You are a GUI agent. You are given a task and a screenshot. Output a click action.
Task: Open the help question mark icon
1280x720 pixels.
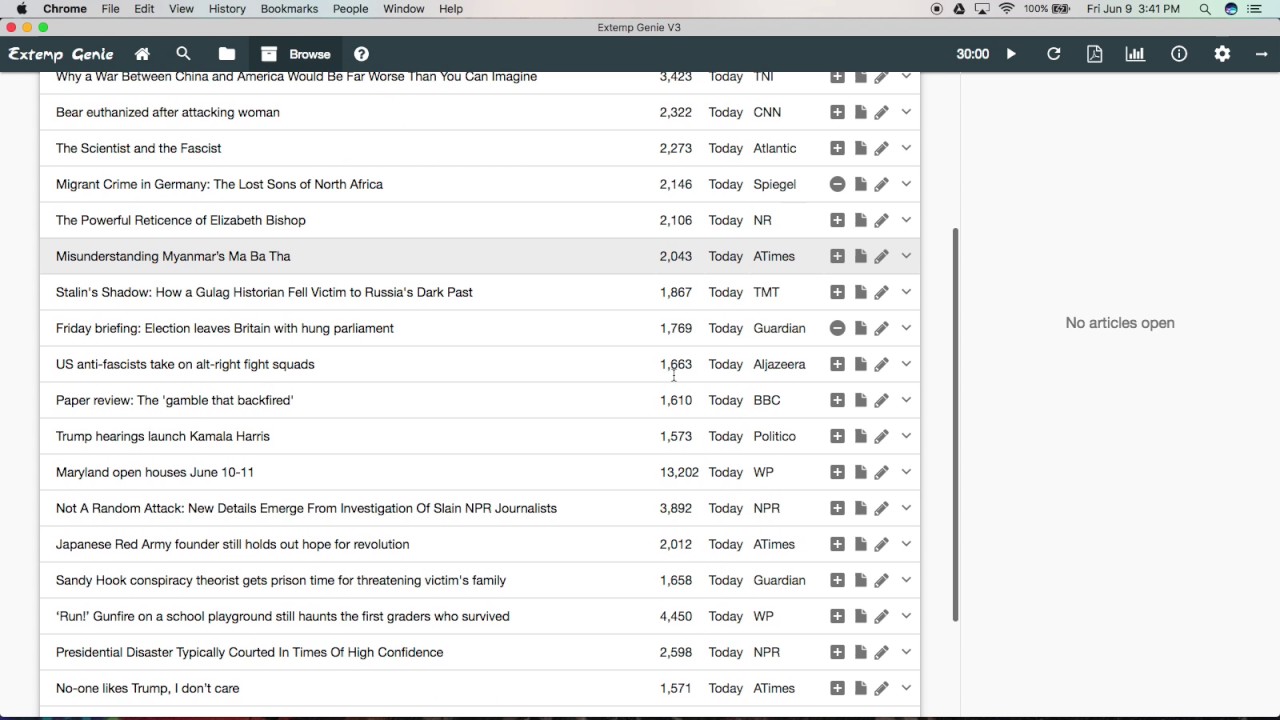tap(361, 54)
